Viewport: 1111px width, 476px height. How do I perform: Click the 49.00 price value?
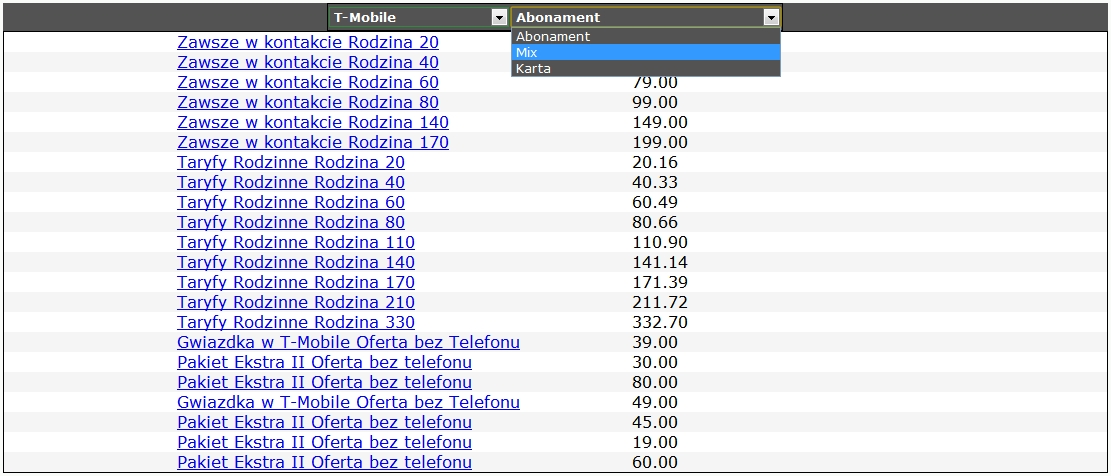point(655,402)
